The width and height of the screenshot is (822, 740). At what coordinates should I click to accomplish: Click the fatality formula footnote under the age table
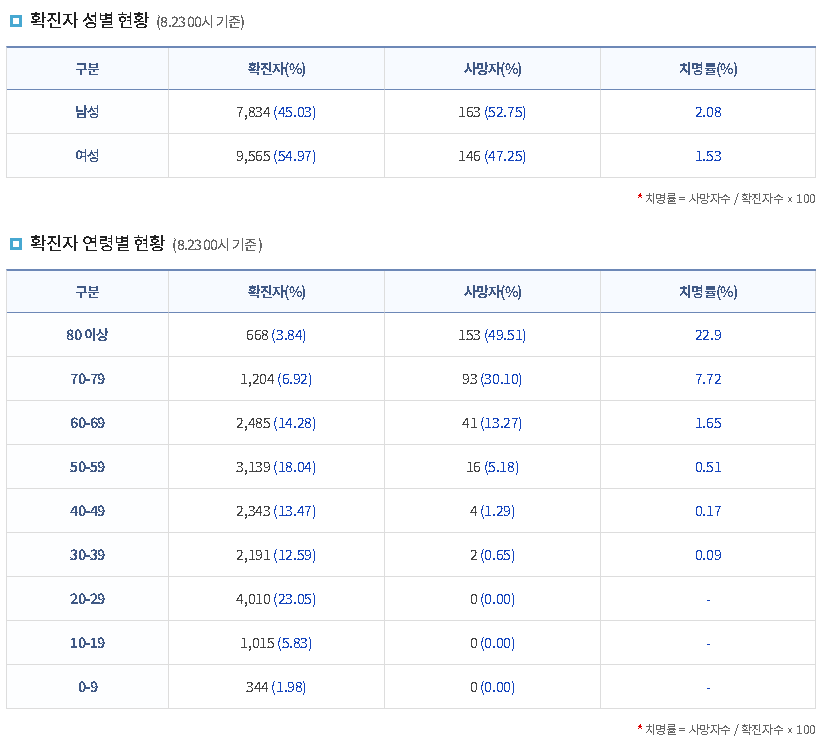pyautogui.click(x=727, y=728)
